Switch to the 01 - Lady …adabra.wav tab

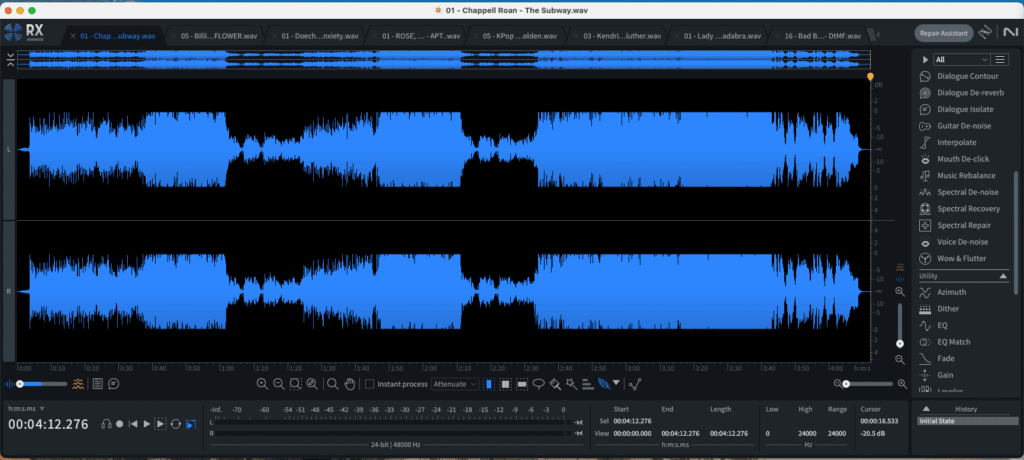(718, 36)
